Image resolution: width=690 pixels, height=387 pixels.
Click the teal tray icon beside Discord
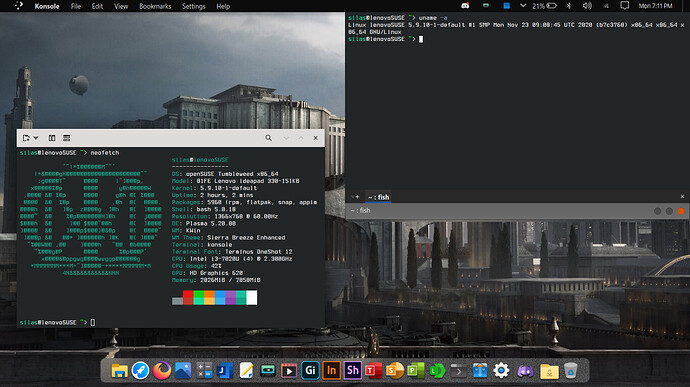point(486,6)
